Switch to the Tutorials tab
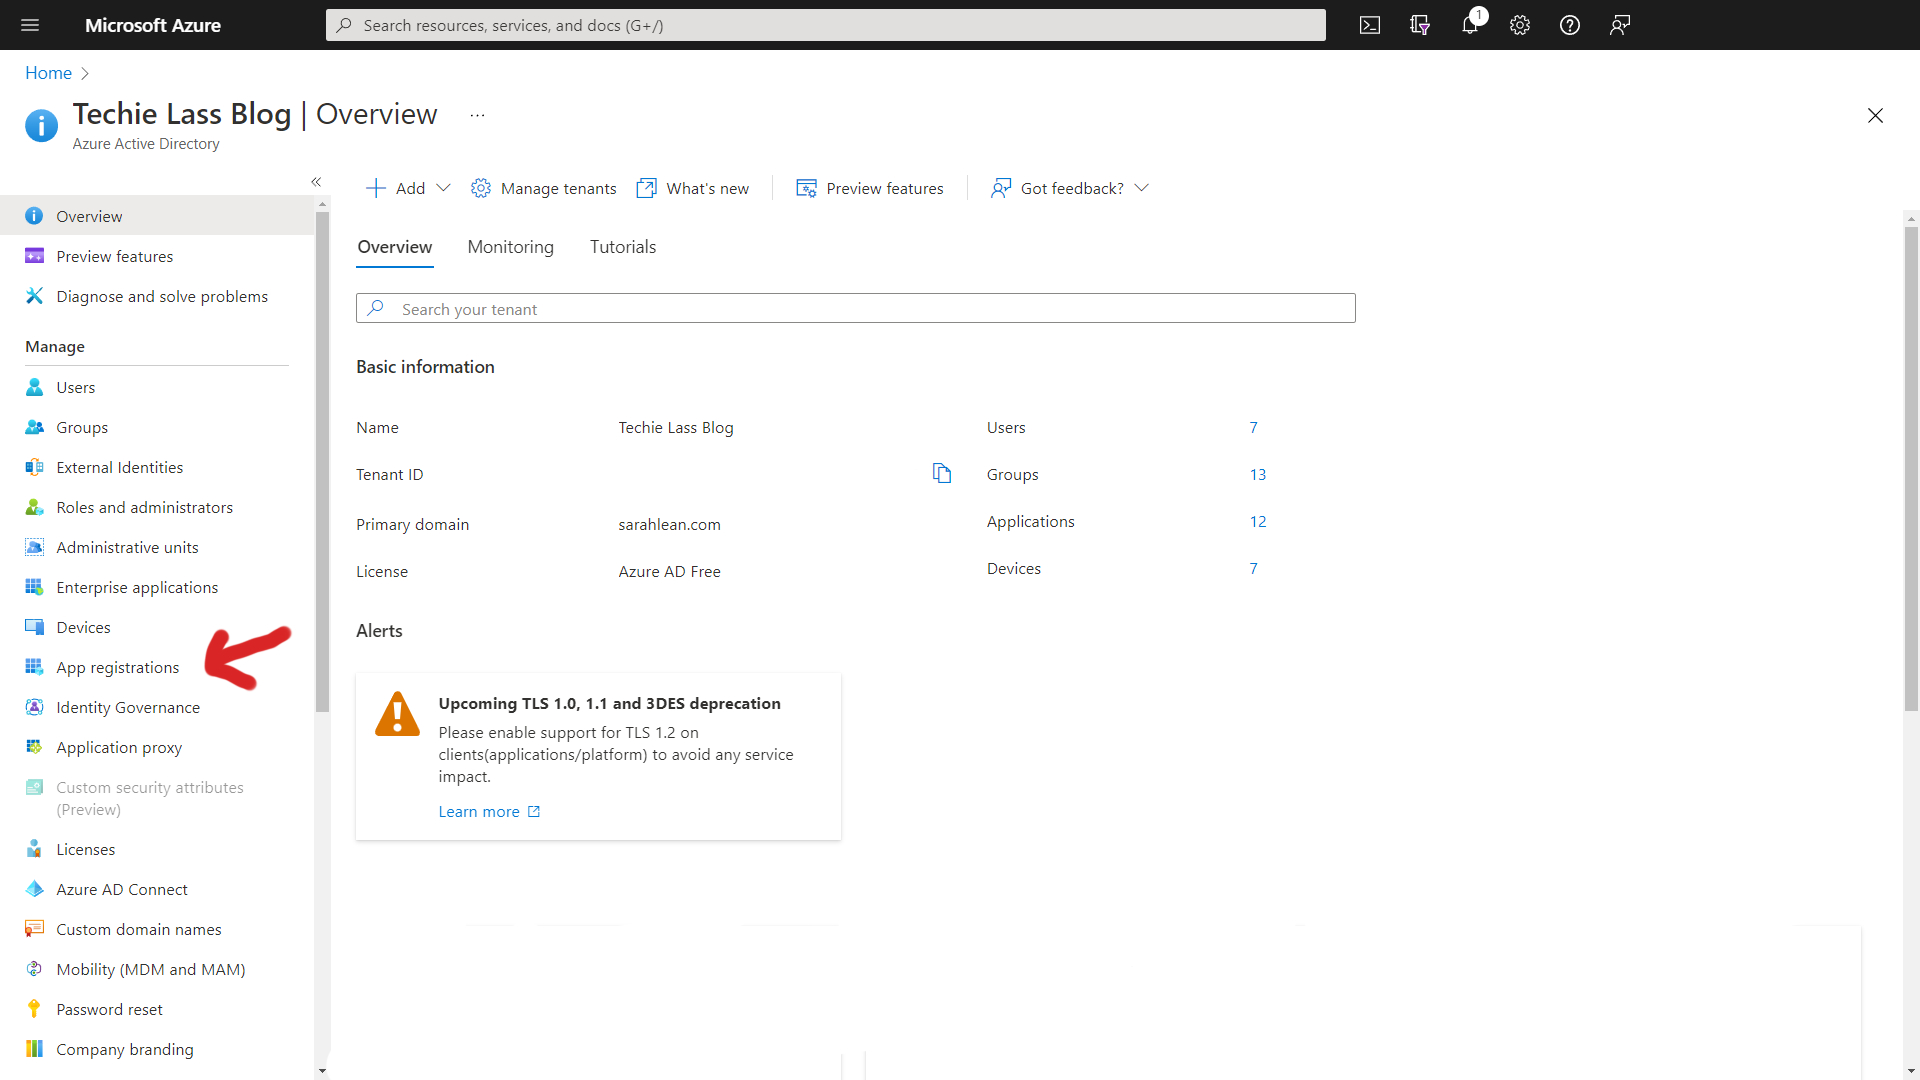The width and height of the screenshot is (1920, 1080). [622, 247]
